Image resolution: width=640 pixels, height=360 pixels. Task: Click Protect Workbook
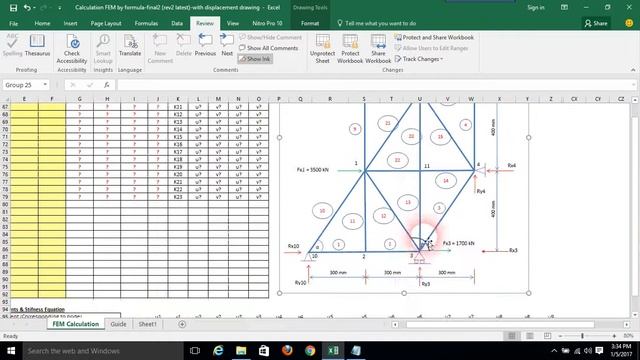tap(350, 49)
